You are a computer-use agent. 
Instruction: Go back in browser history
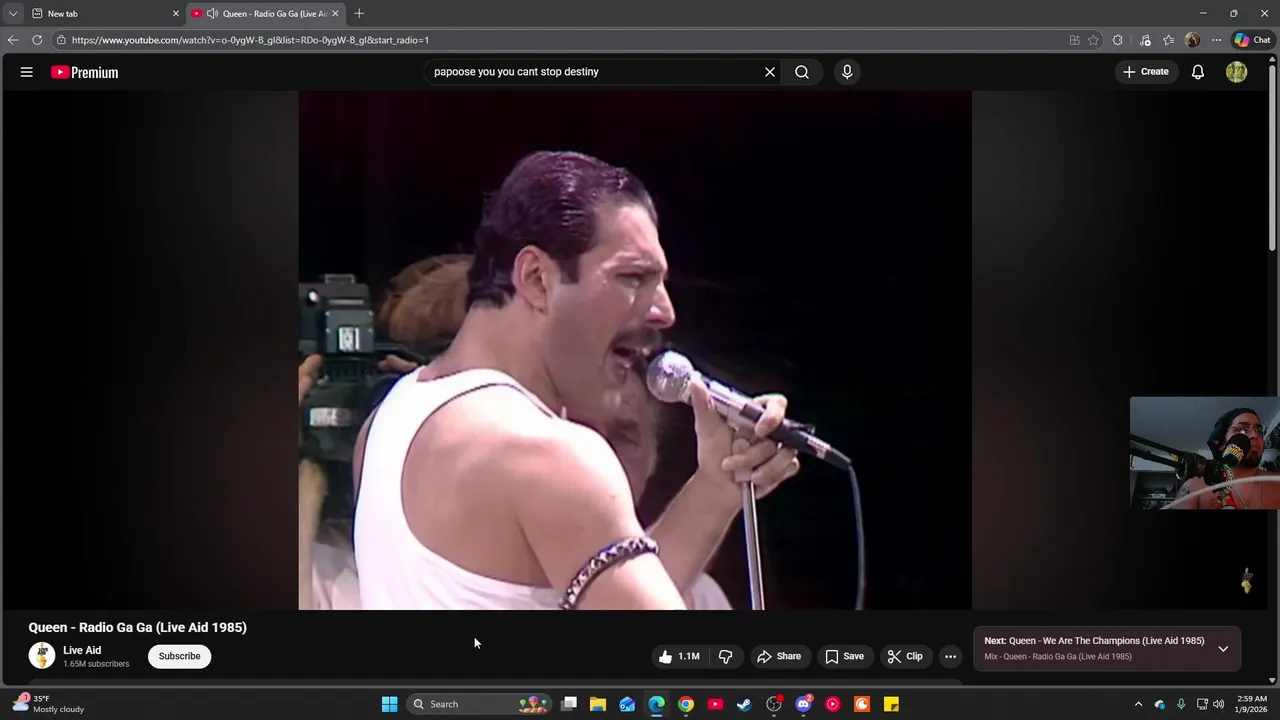click(13, 40)
